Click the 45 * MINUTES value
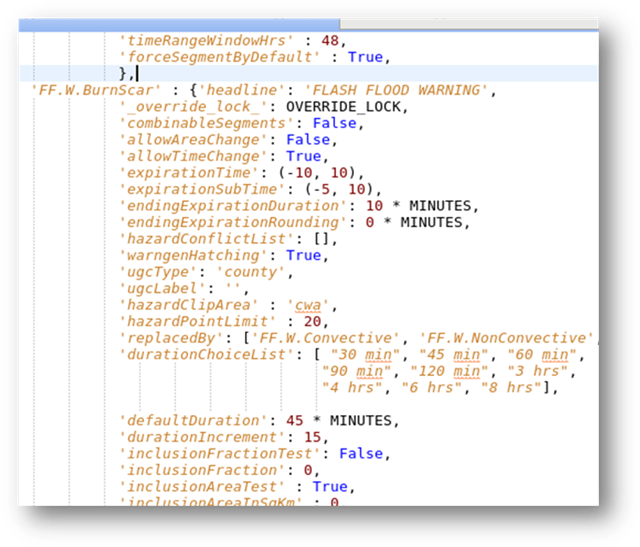 pyautogui.click(x=339, y=421)
